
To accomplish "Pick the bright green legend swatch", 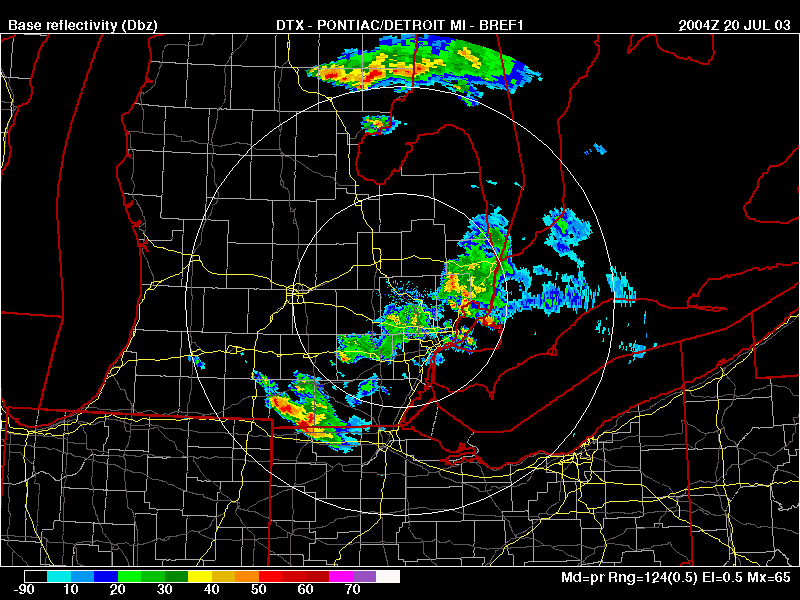I will [x=129, y=577].
